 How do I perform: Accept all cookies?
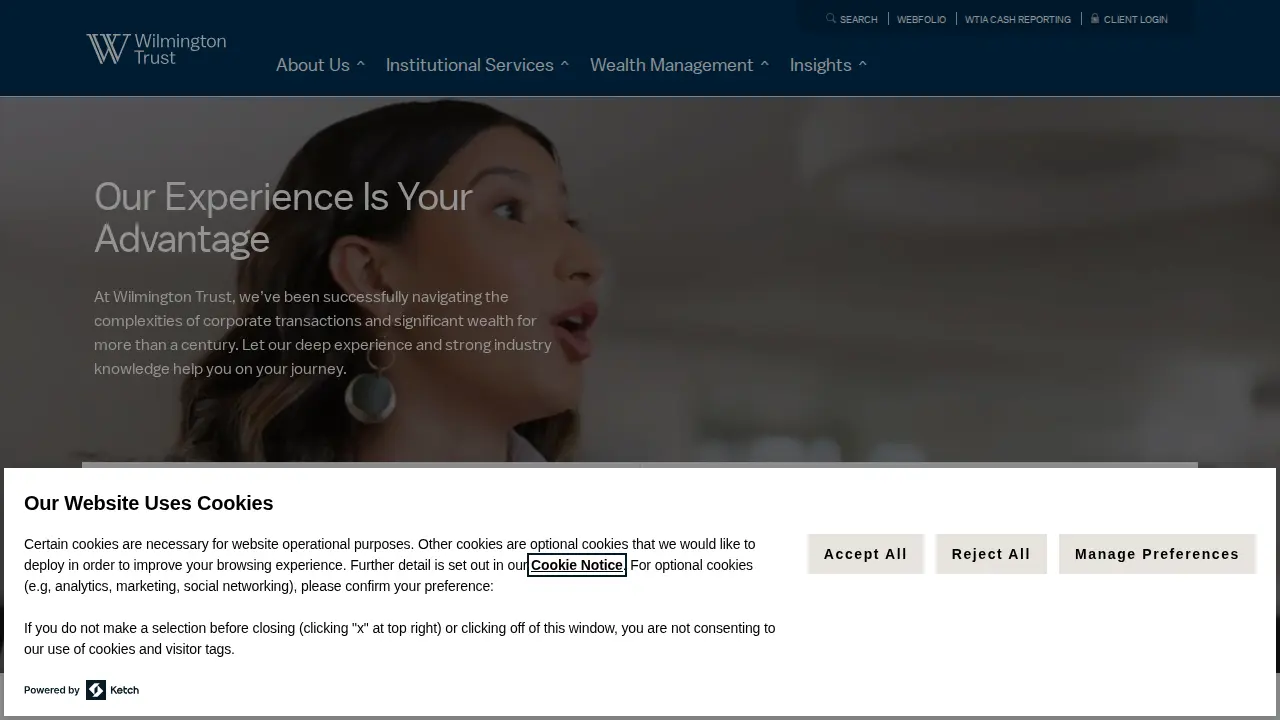866,554
